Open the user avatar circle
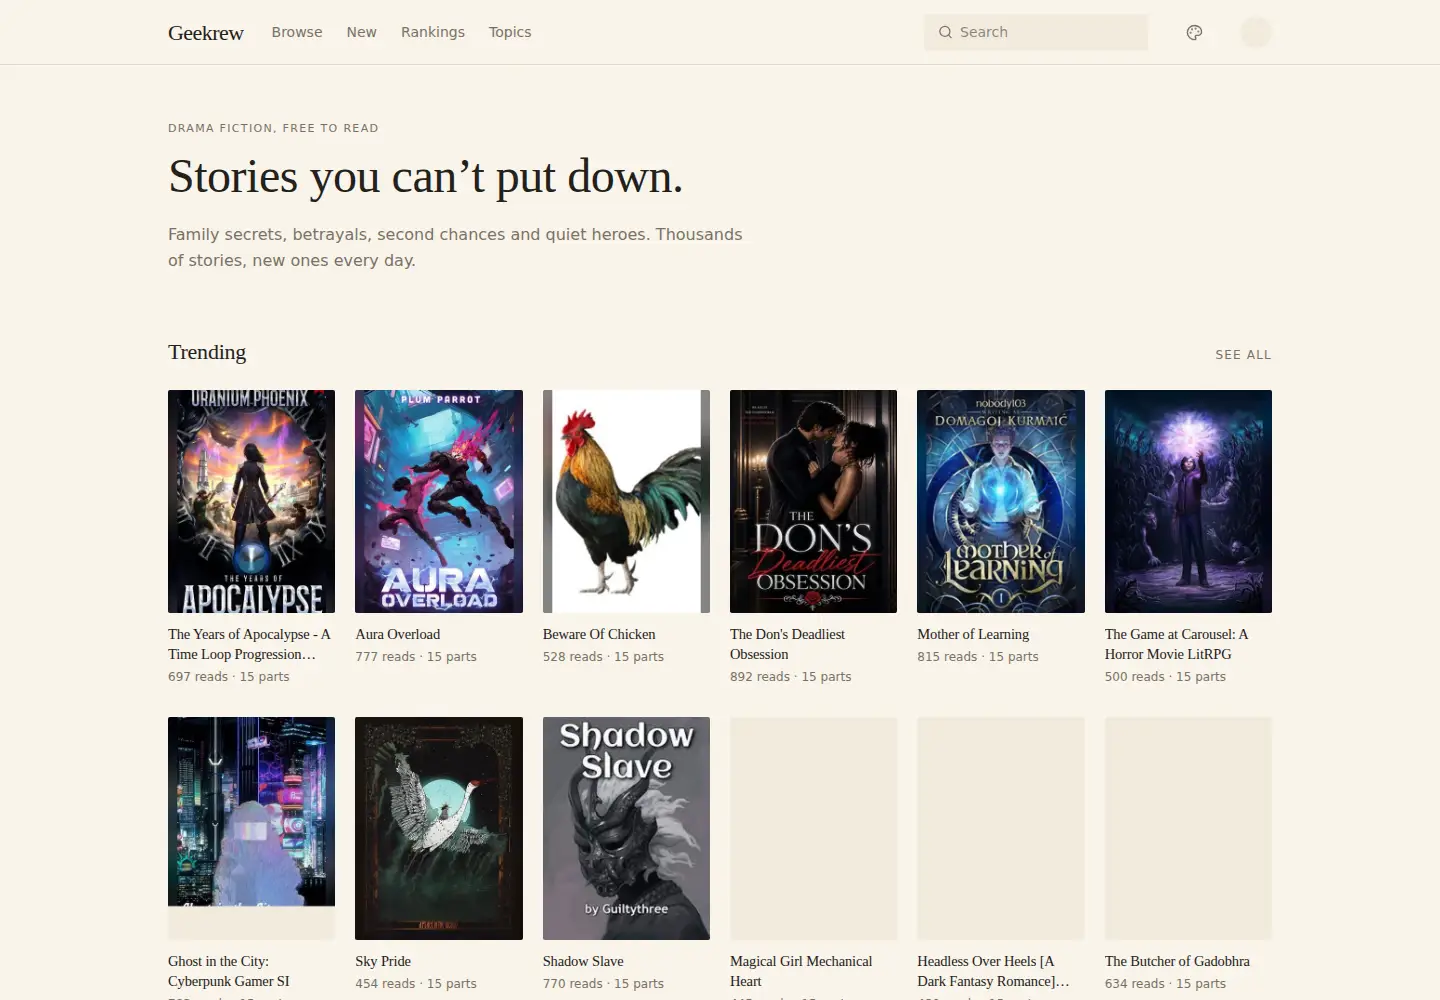The image size is (1440, 1000). tap(1256, 32)
